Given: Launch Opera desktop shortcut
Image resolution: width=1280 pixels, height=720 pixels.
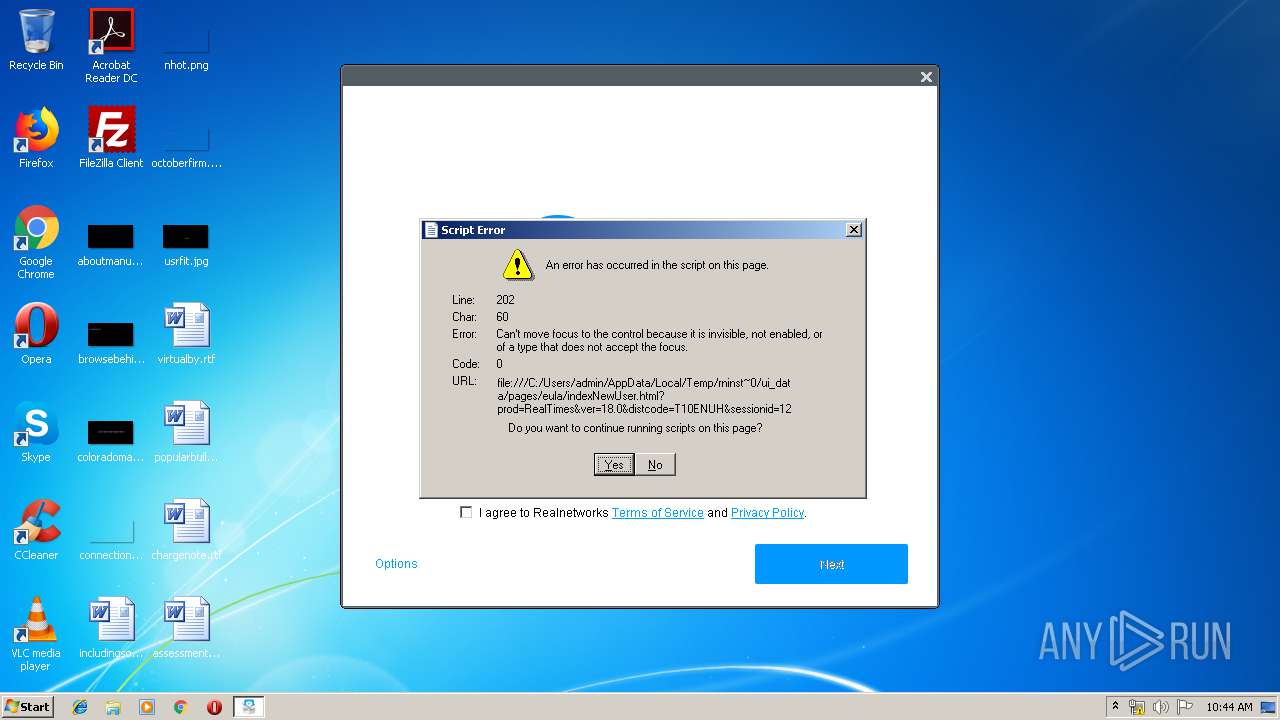Looking at the screenshot, I should pyautogui.click(x=36, y=334).
